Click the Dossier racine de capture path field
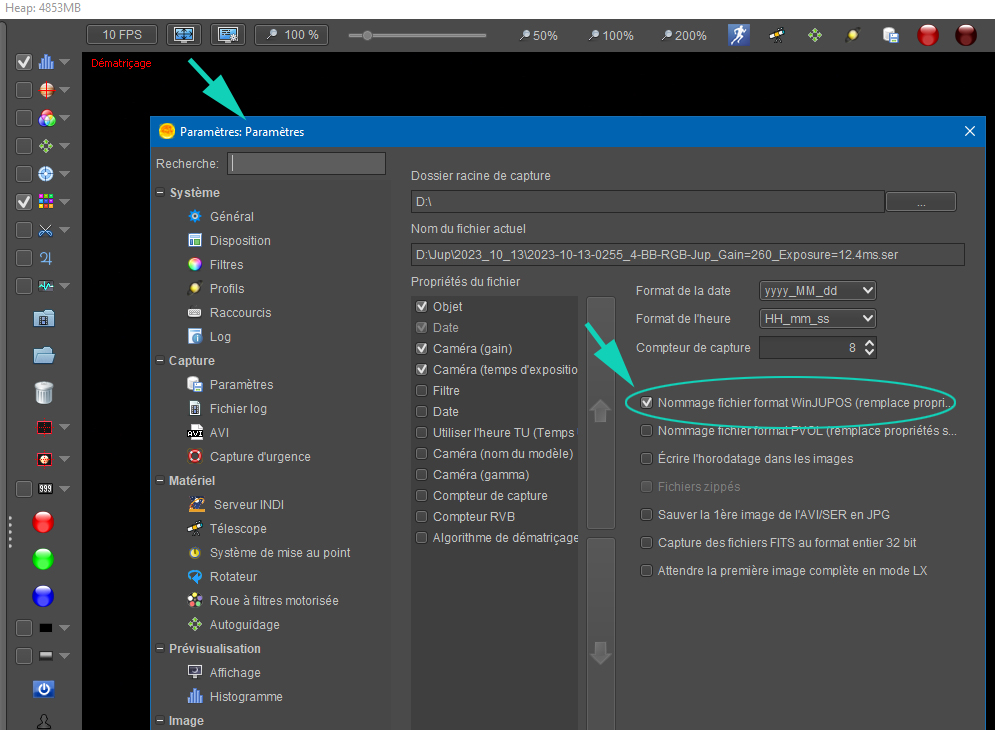Screen dimensions: 995x730 [x=647, y=202]
